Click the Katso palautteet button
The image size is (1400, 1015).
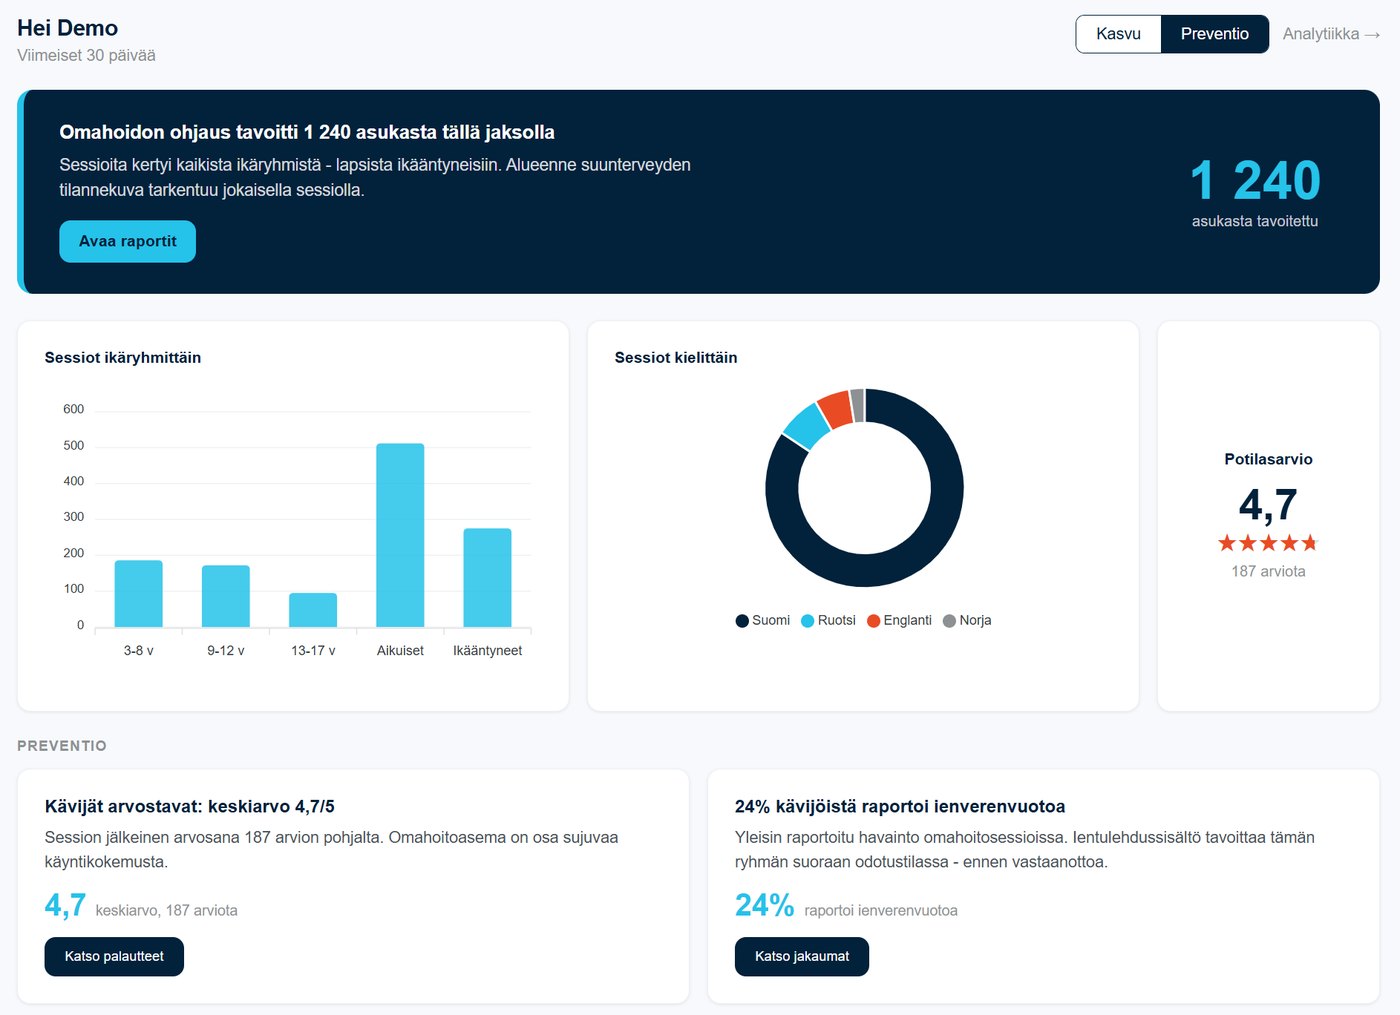[114, 957]
